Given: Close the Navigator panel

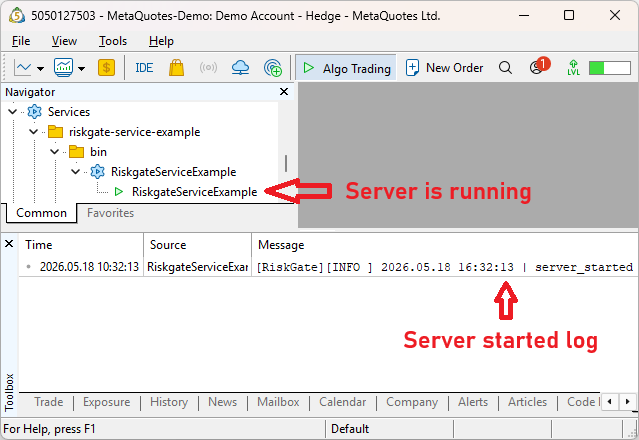Looking at the screenshot, I should [284, 92].
